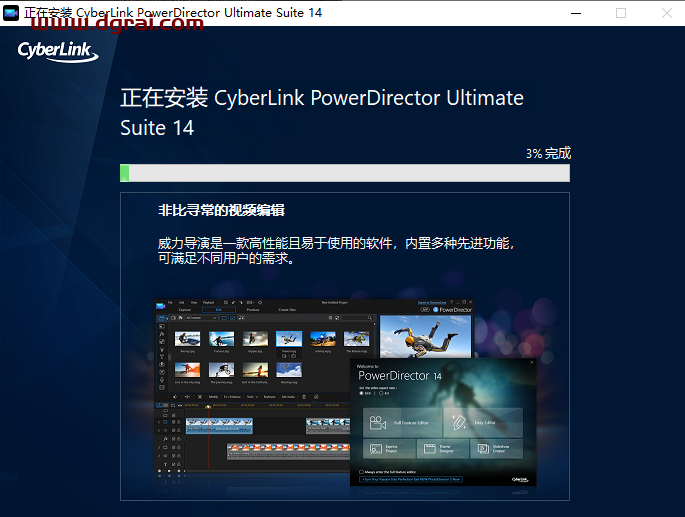Viewport: 685px width, 517px height.
Task: Click the CyberLink logo
Action: point(58,52)
